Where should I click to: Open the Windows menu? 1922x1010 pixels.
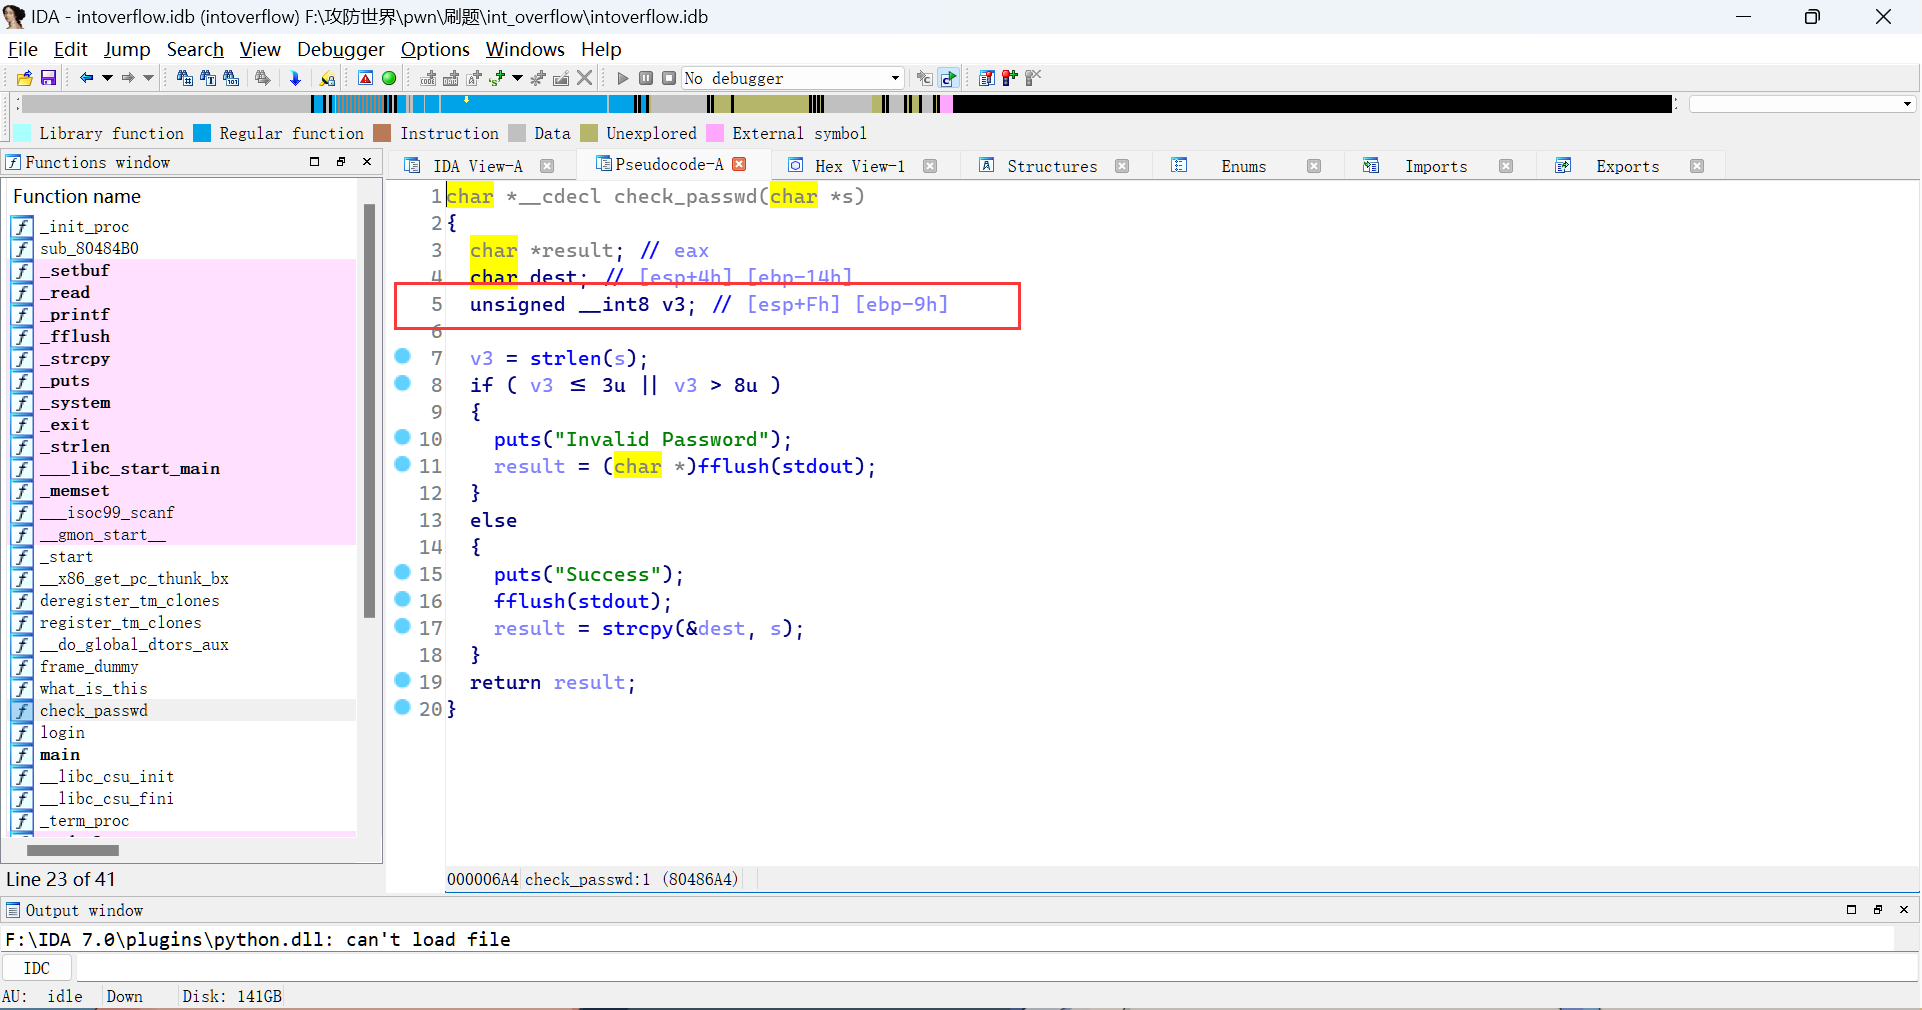coord(525,49)
